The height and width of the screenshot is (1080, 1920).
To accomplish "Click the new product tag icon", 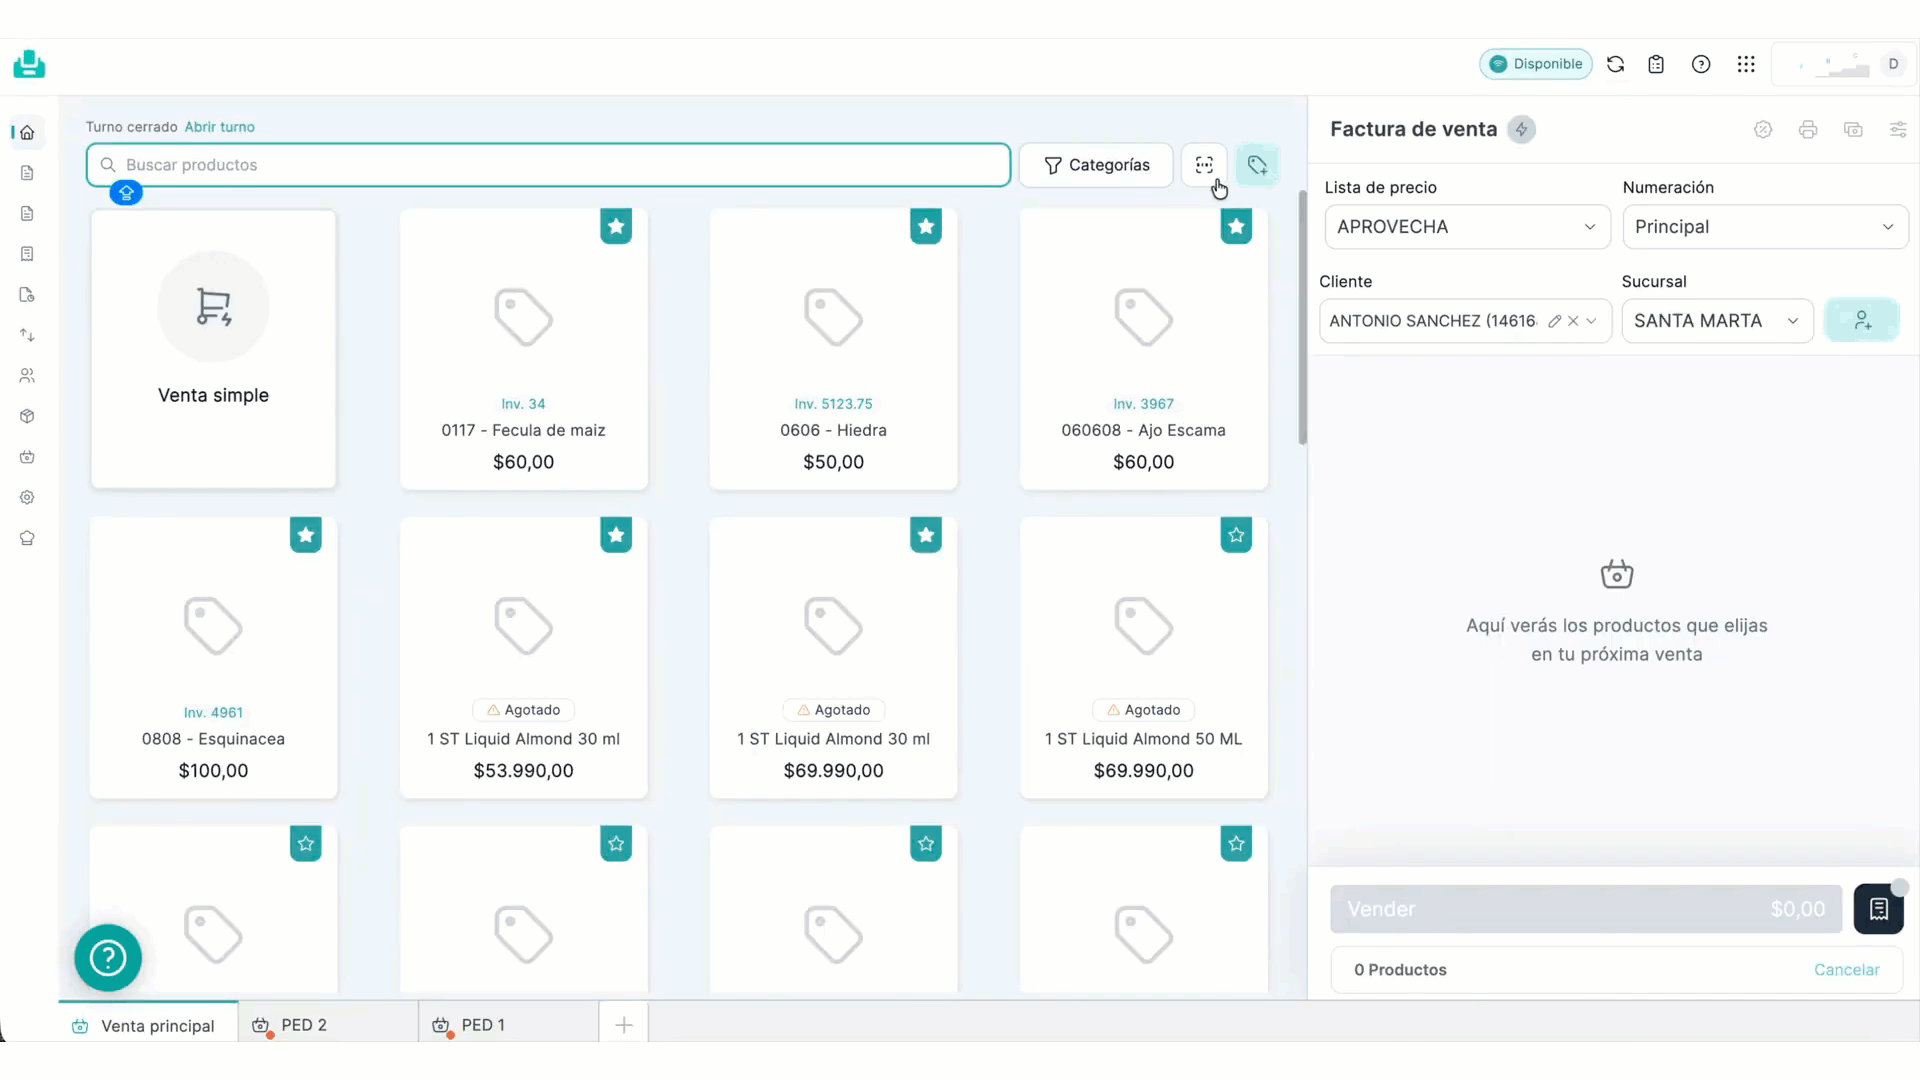I will pyautogui.click(x=1257, y=165).
